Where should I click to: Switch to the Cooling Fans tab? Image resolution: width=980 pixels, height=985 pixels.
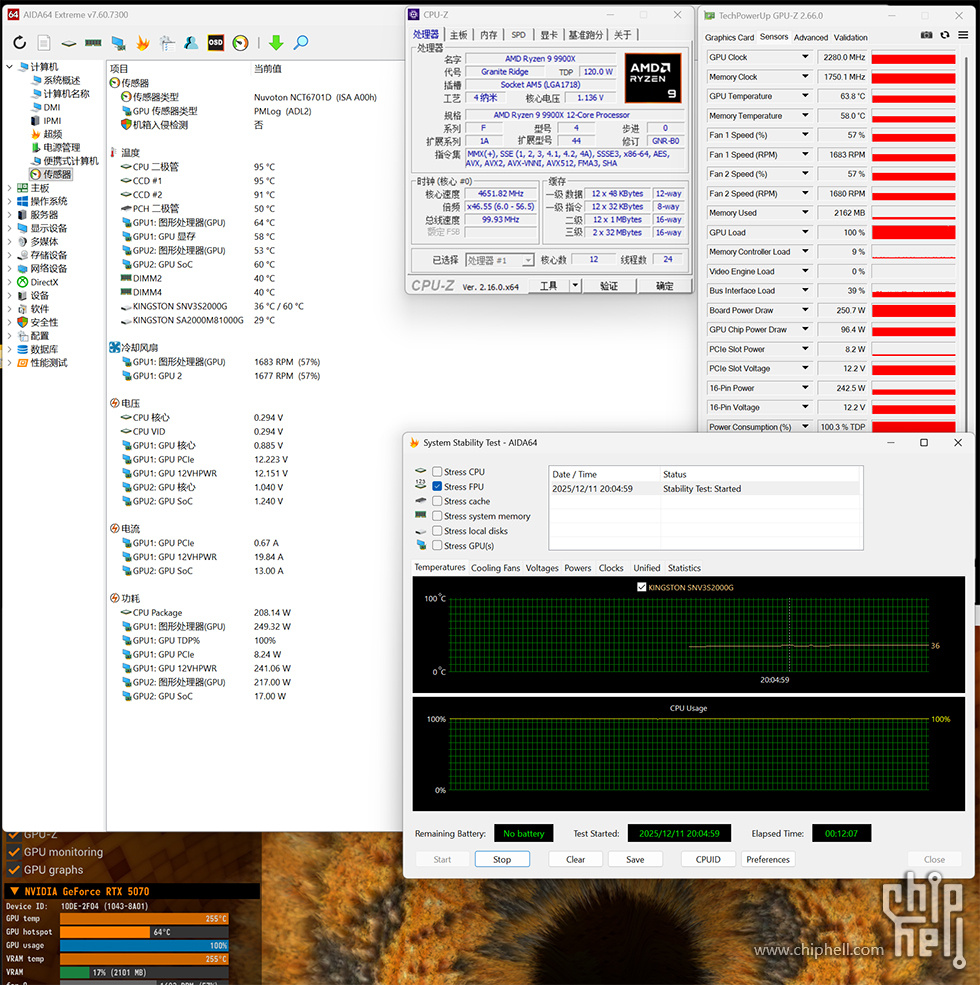(496, 568)
